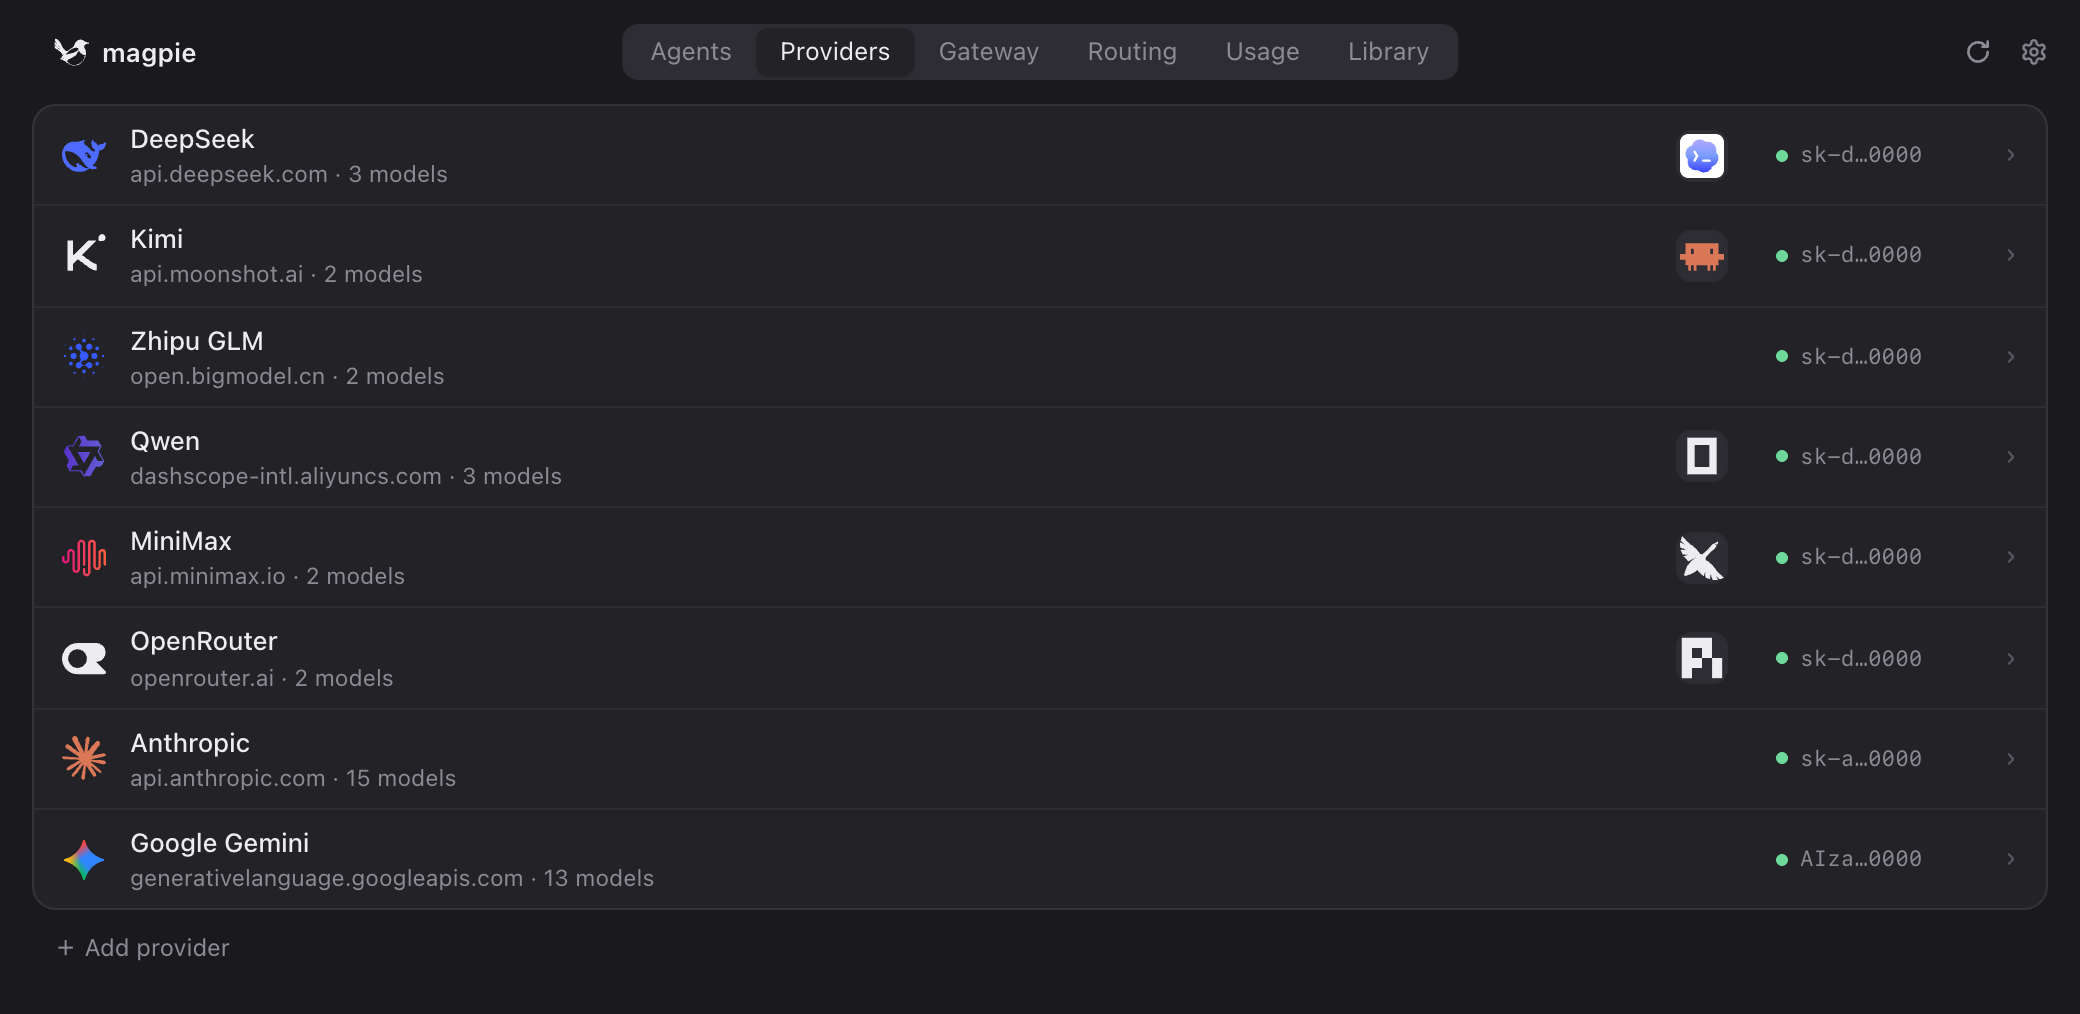The image size is (2080, 1014).
Task: Click api.moonshot.ai · 2 models text
Action: (x=276, y=274)
